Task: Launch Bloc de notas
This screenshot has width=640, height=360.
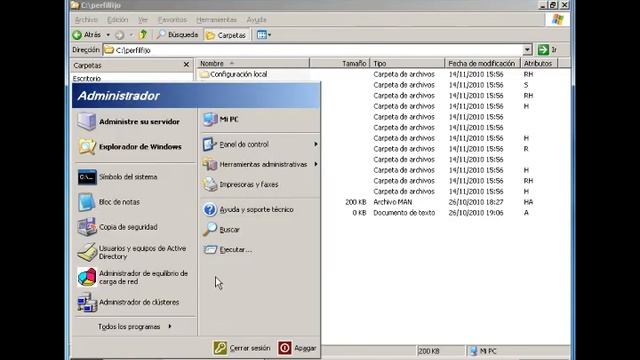Action: click(x=109, y=202)
